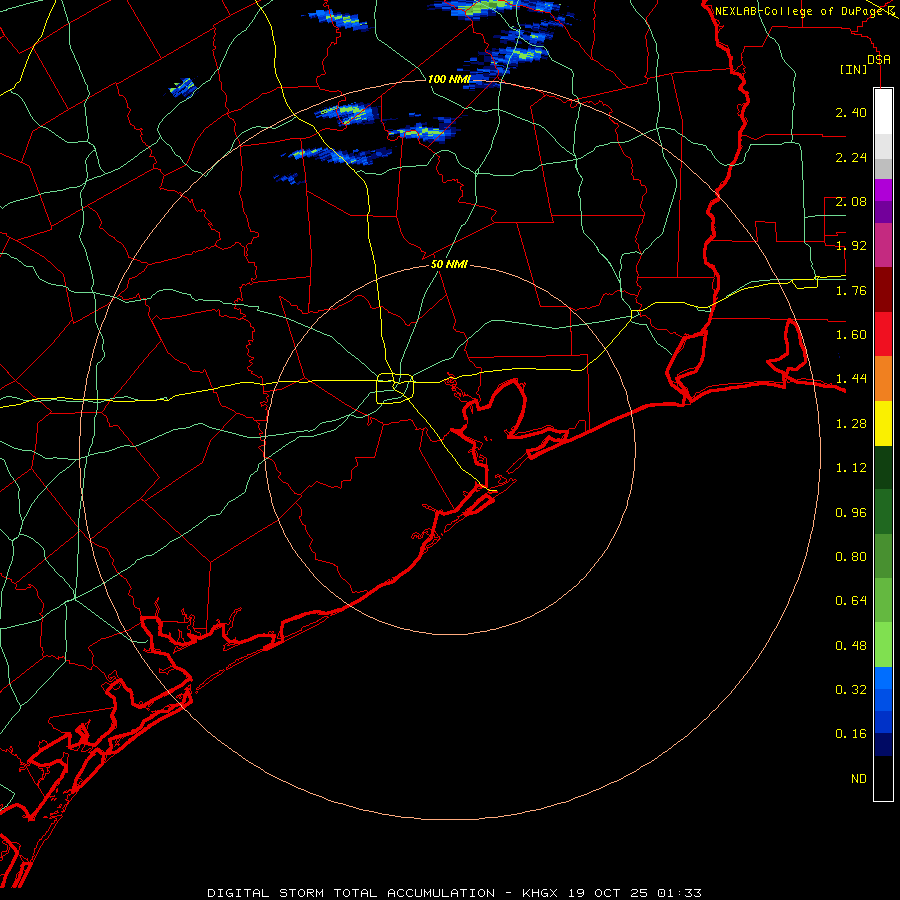Screen dimensions: 900x900
Task: Click the ND no-data label
Action: (x=859, y=779)
